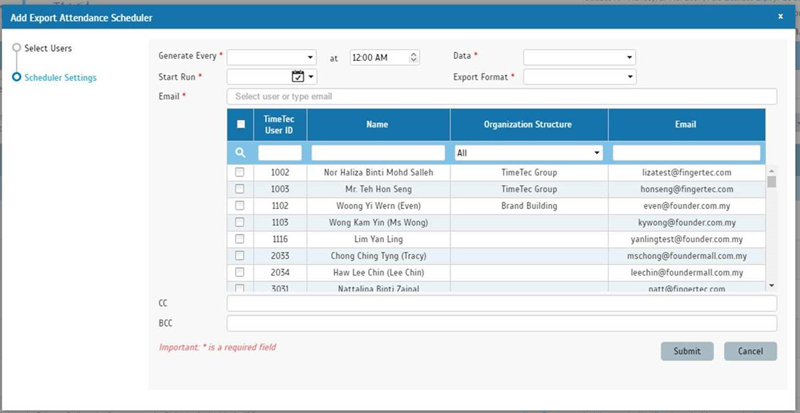This screenshot has width=800, height=413.
Task: Click the user ID 1116 cell
Action: [x=280, y=239]
